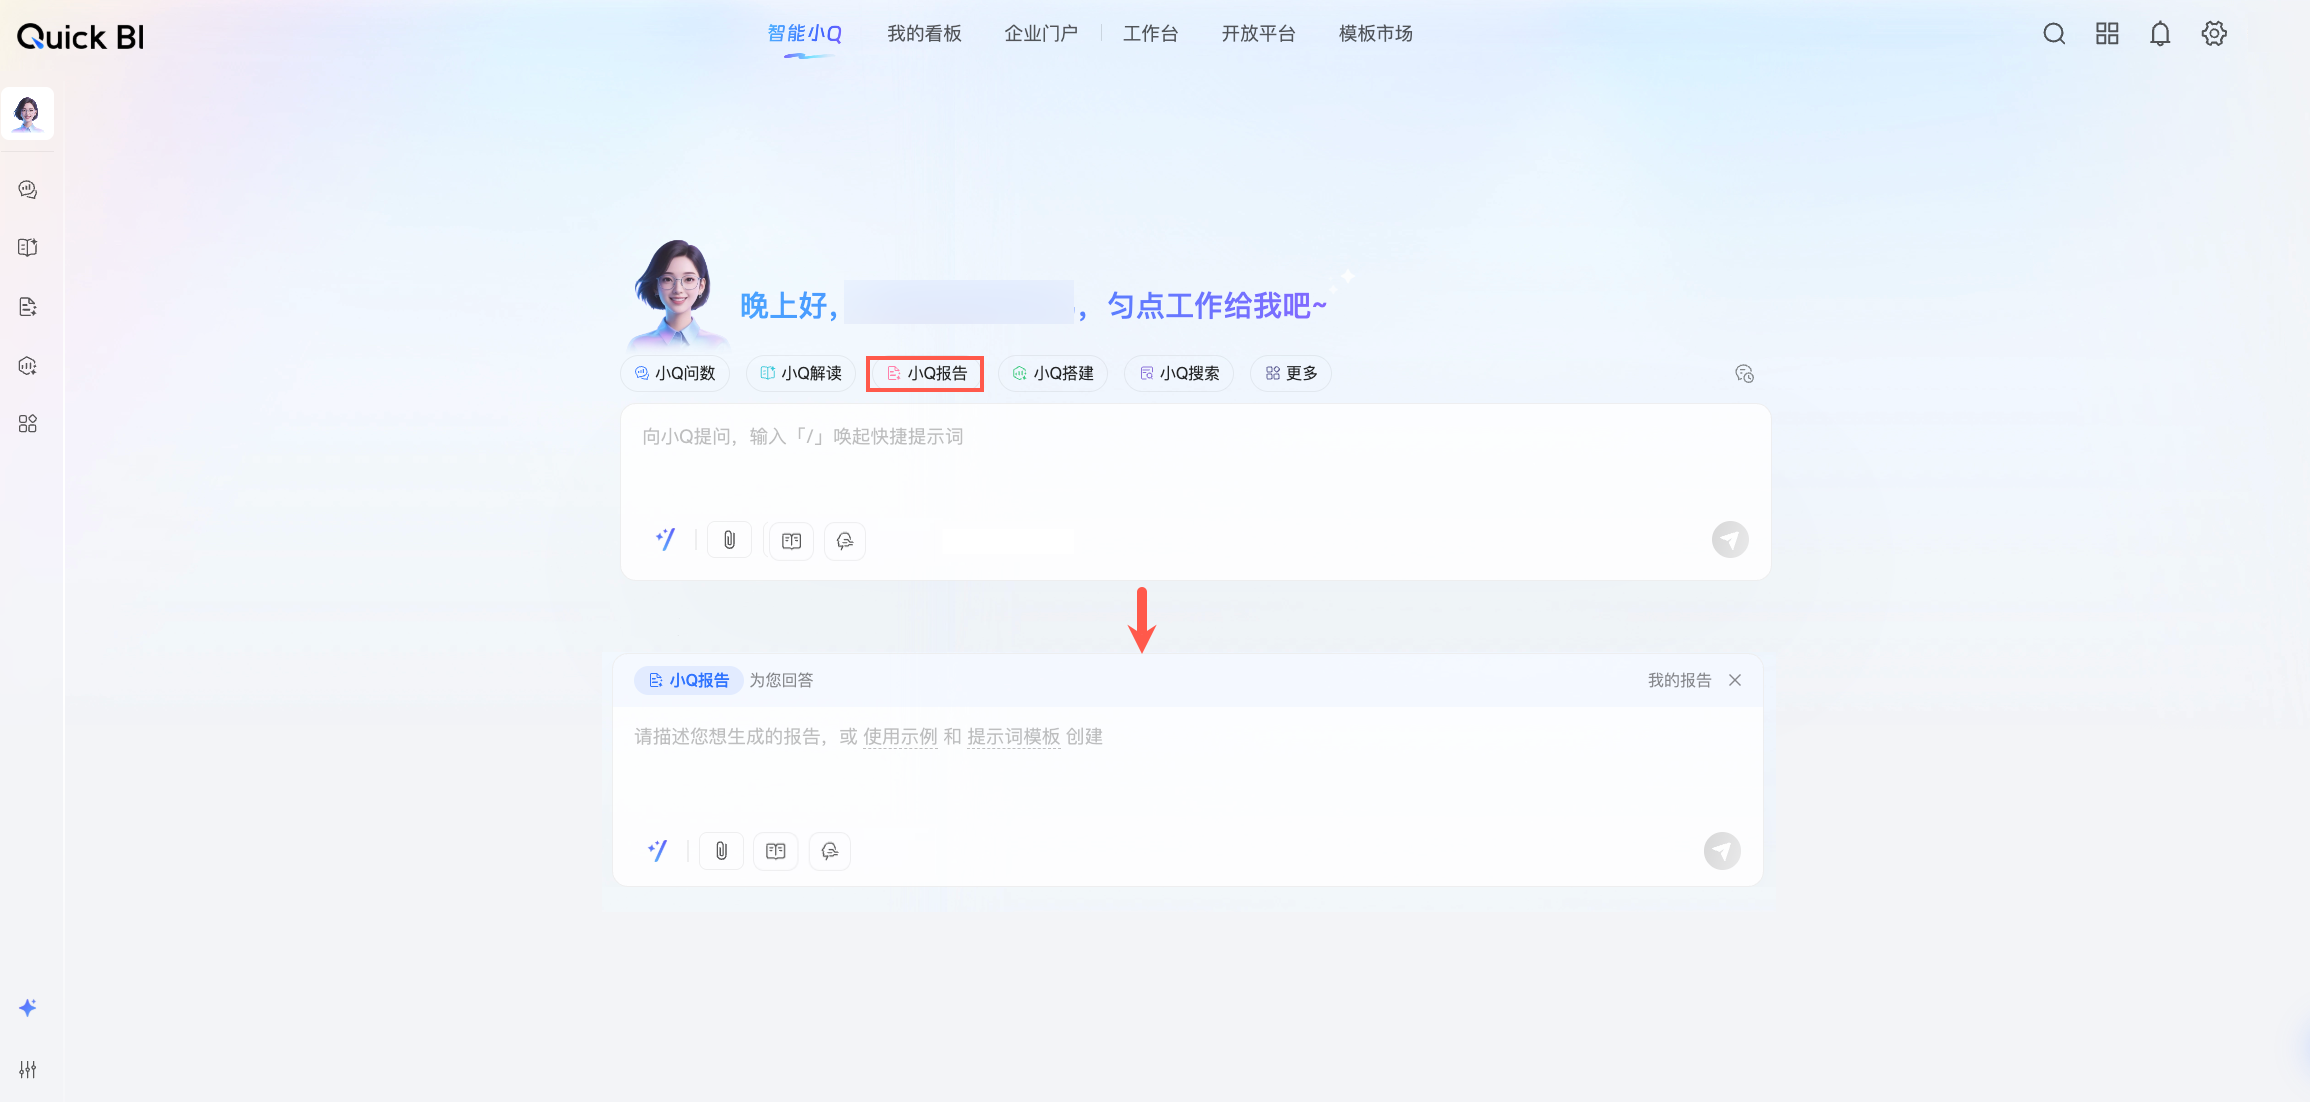Open the sliders settings icon in left sidebar
Viewport: 2310px width, 1102px height.
coord(28,1069)
